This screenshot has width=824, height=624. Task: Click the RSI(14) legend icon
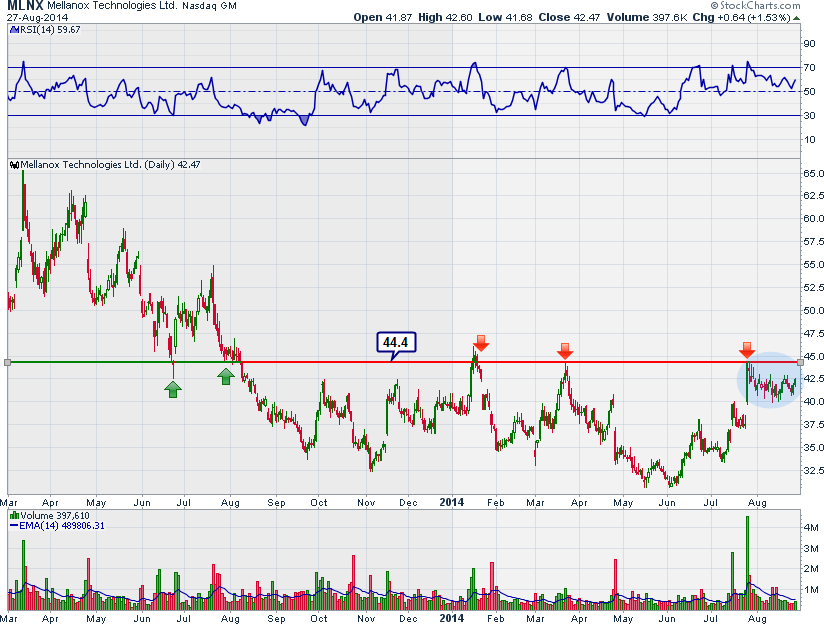coord(14,30)
